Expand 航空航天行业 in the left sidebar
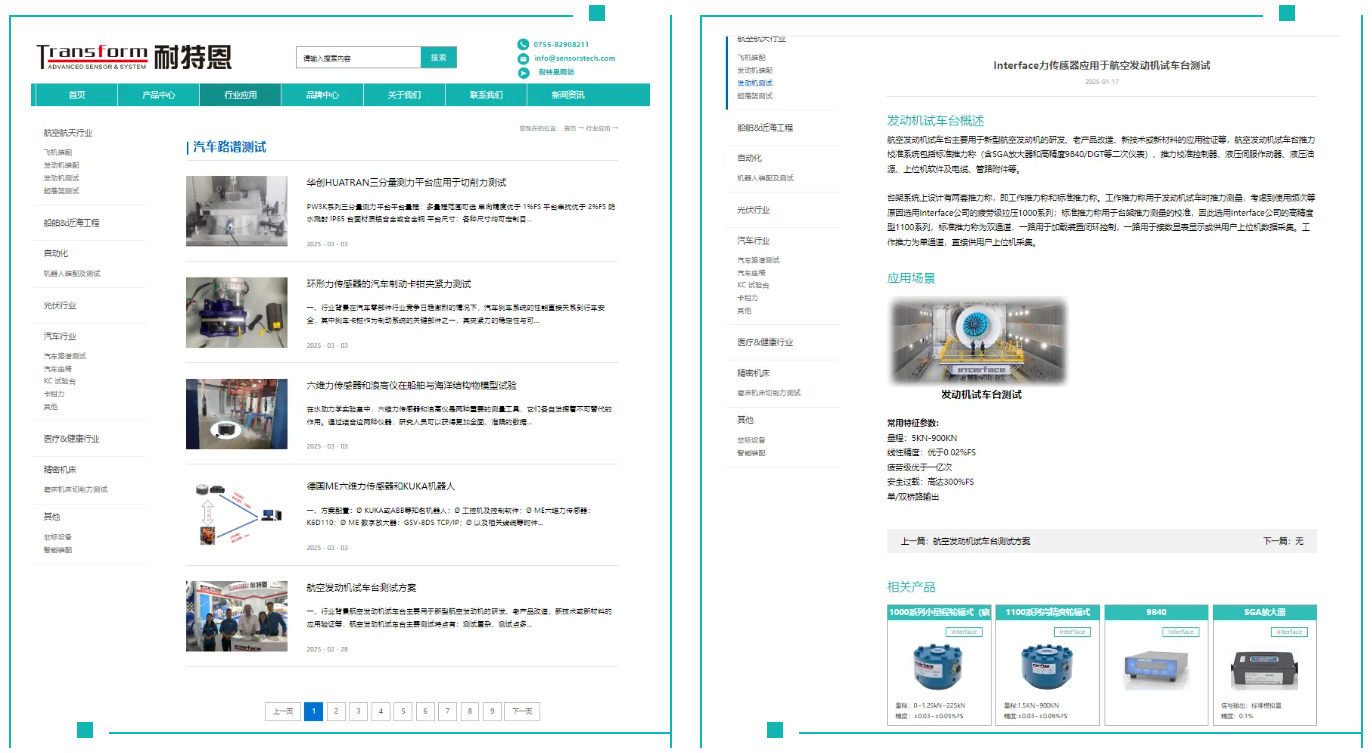The width and height of the screenshot is (1372, 753). (x=68, y=132)
